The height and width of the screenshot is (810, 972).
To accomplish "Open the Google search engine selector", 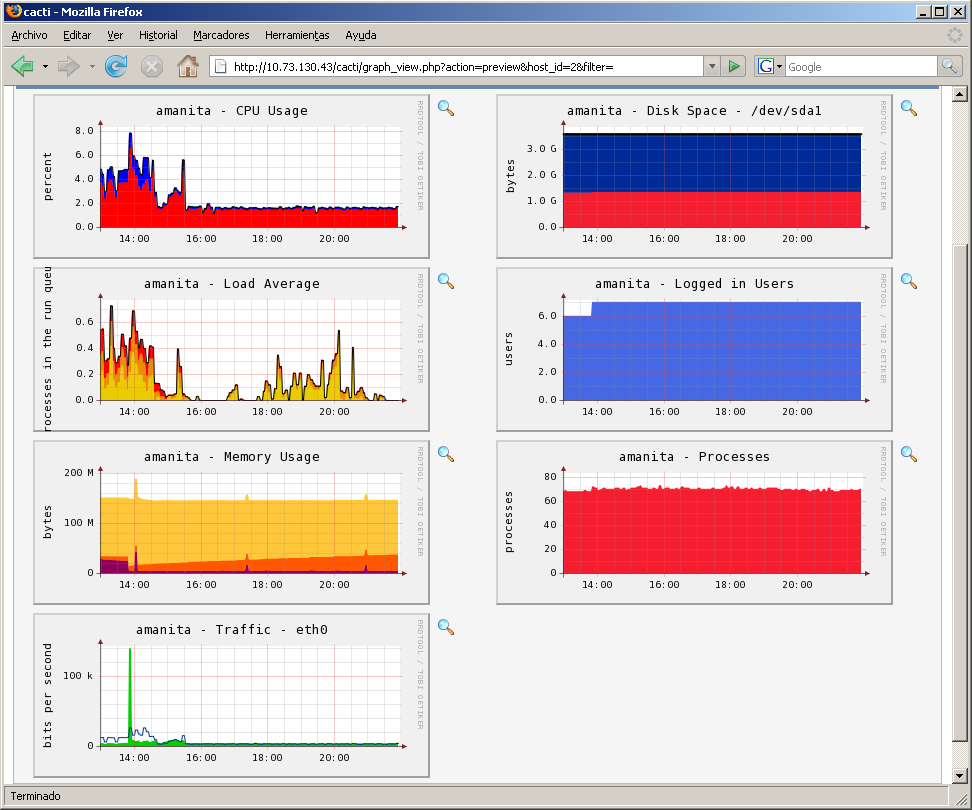I will click(770, 66).
